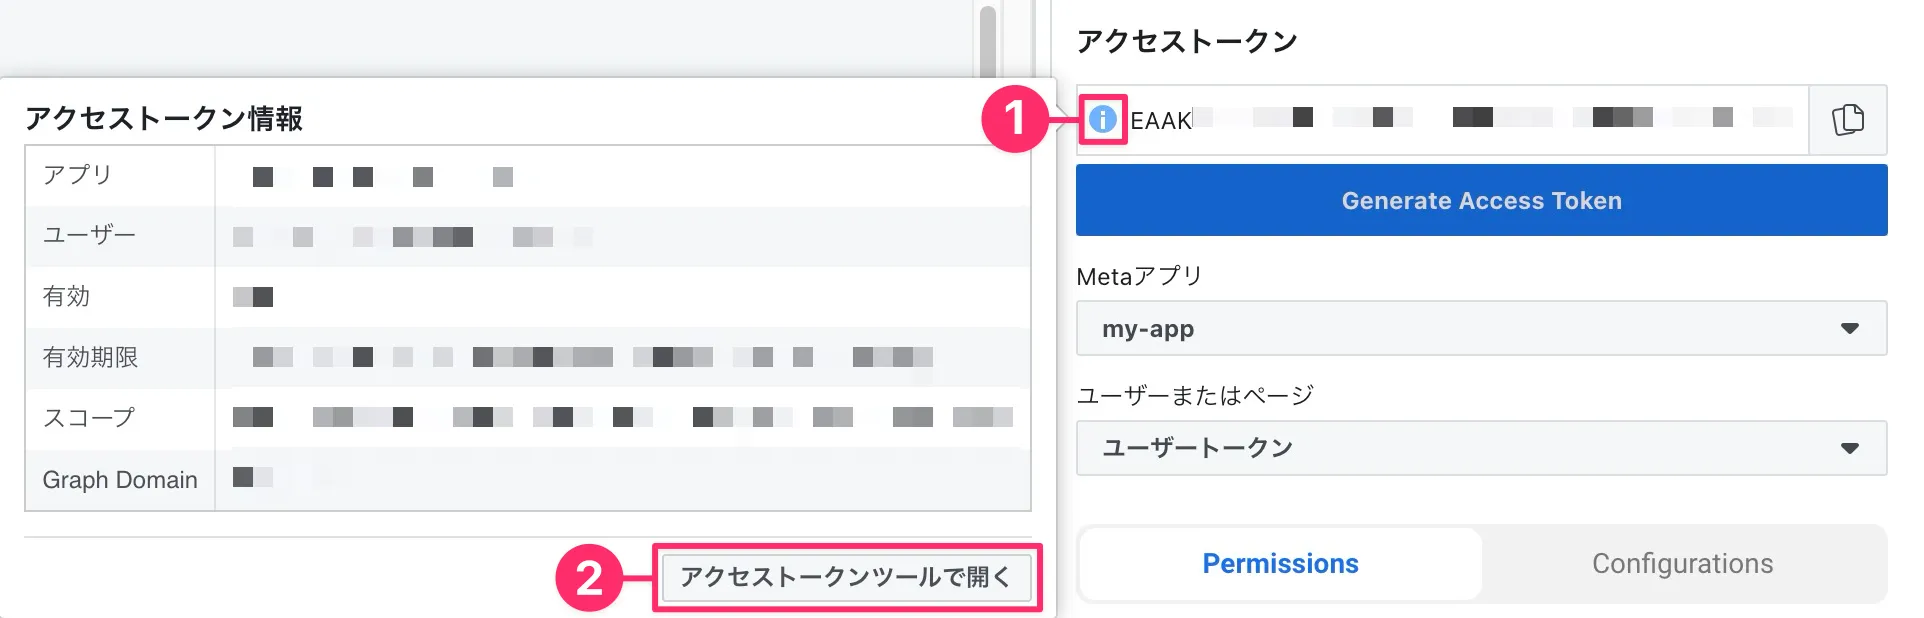Click the blurred value in the スコープ row
1924x618 pixels.
pyautogui.click(x=622, y=417)
